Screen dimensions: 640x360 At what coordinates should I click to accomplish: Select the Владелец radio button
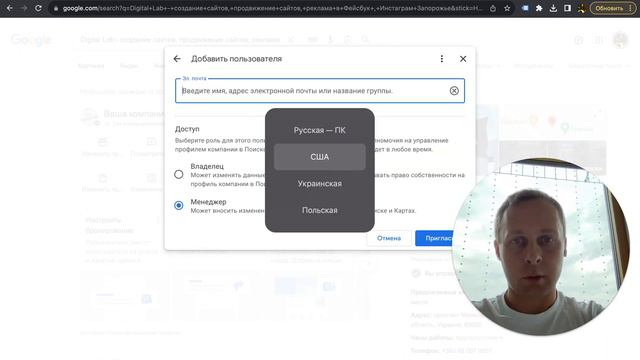179,175
